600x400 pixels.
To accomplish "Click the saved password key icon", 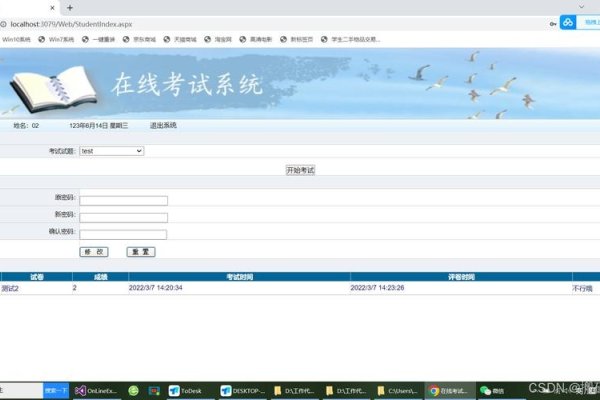I will tap(553, 24).
